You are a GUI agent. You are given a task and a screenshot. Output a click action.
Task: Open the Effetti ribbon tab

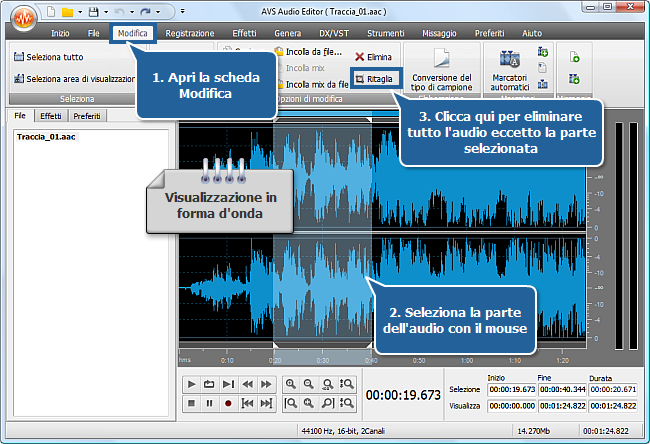click(x=243, y=33)
